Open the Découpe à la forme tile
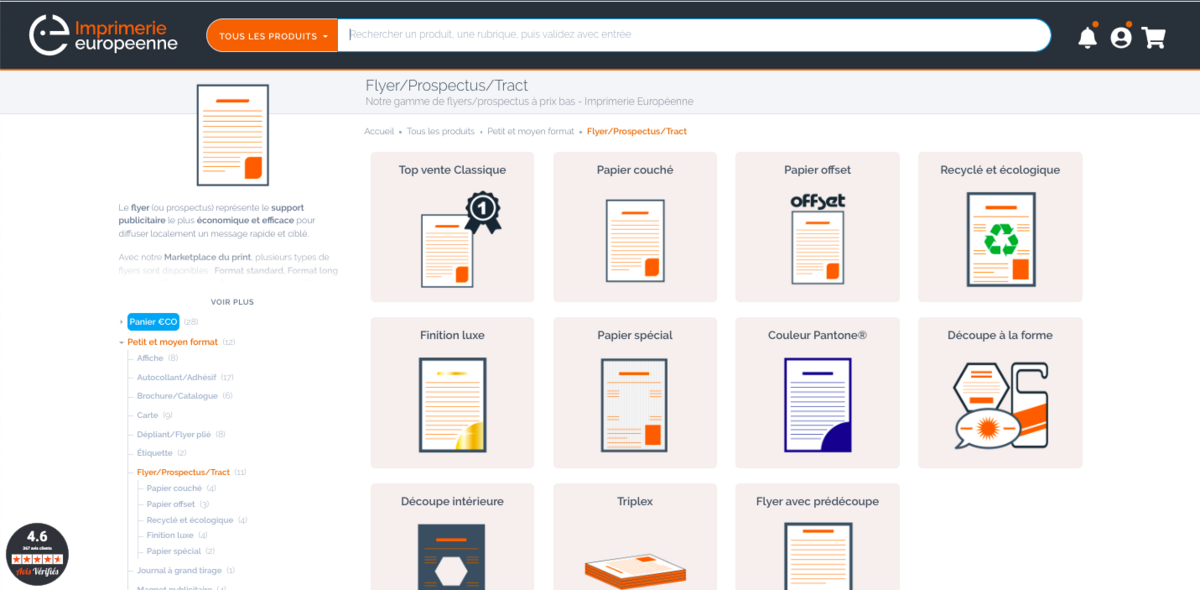 coord(1000,393)
